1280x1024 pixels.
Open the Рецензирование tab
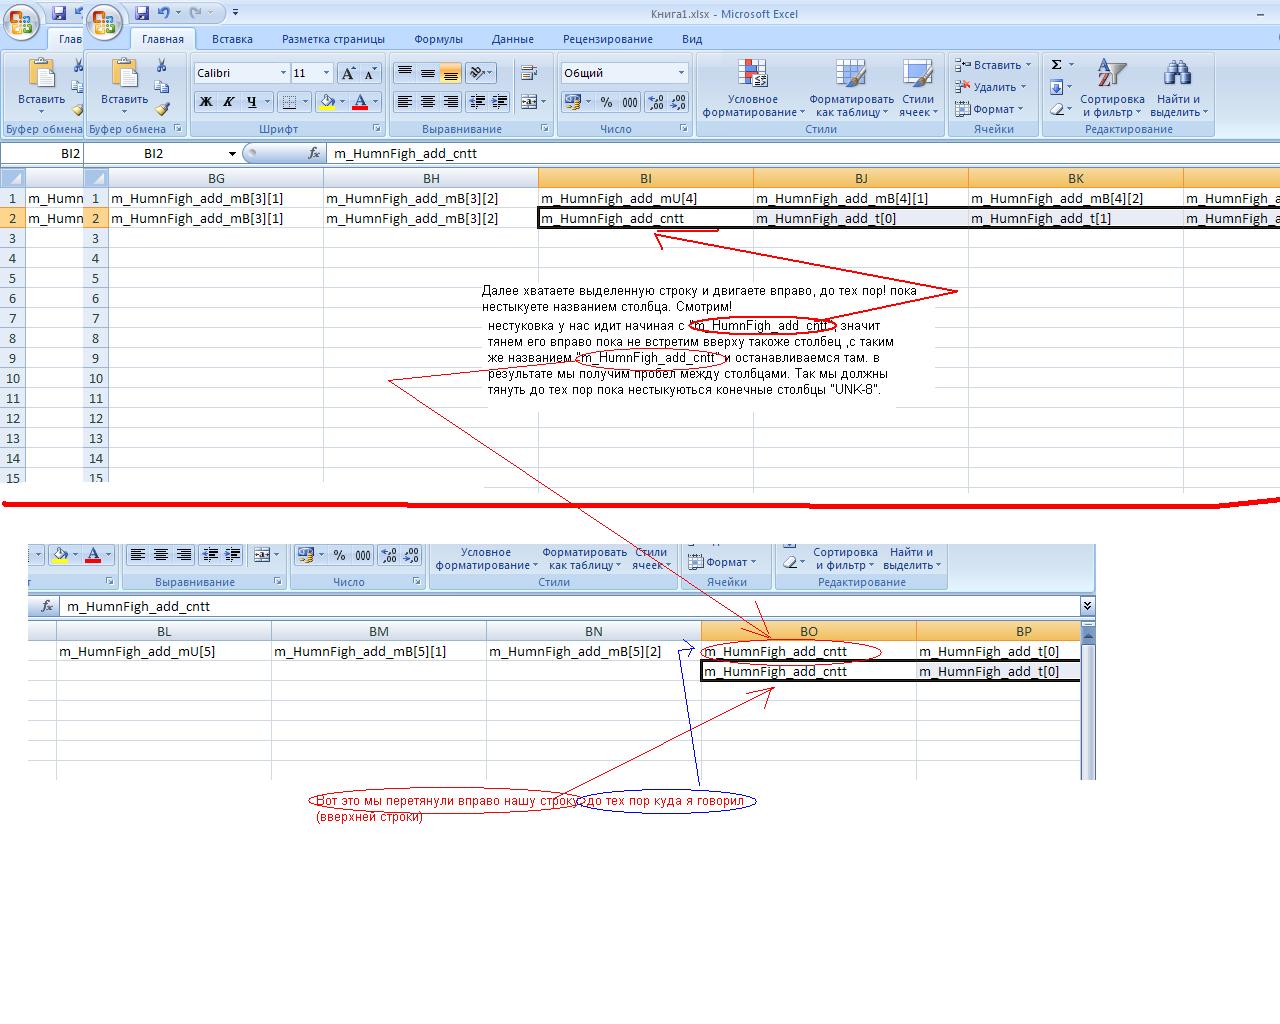pyautogui.click(x=607, y=39)
